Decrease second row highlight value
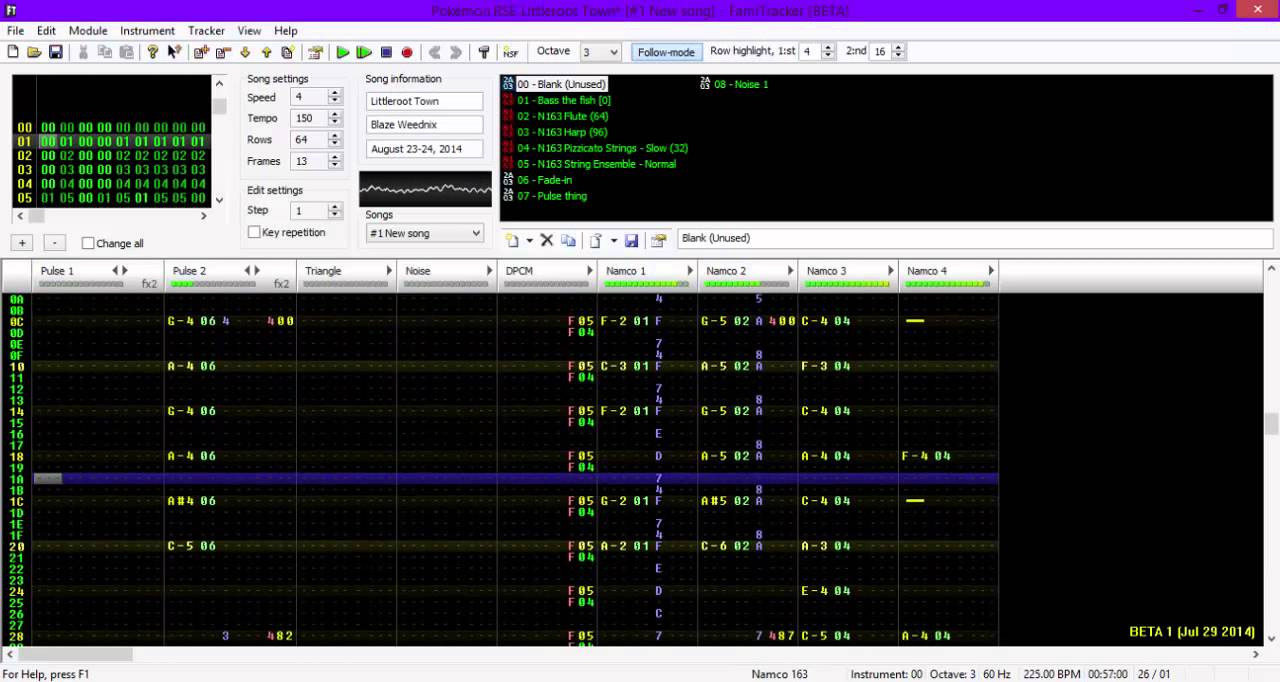 [899, 56]
